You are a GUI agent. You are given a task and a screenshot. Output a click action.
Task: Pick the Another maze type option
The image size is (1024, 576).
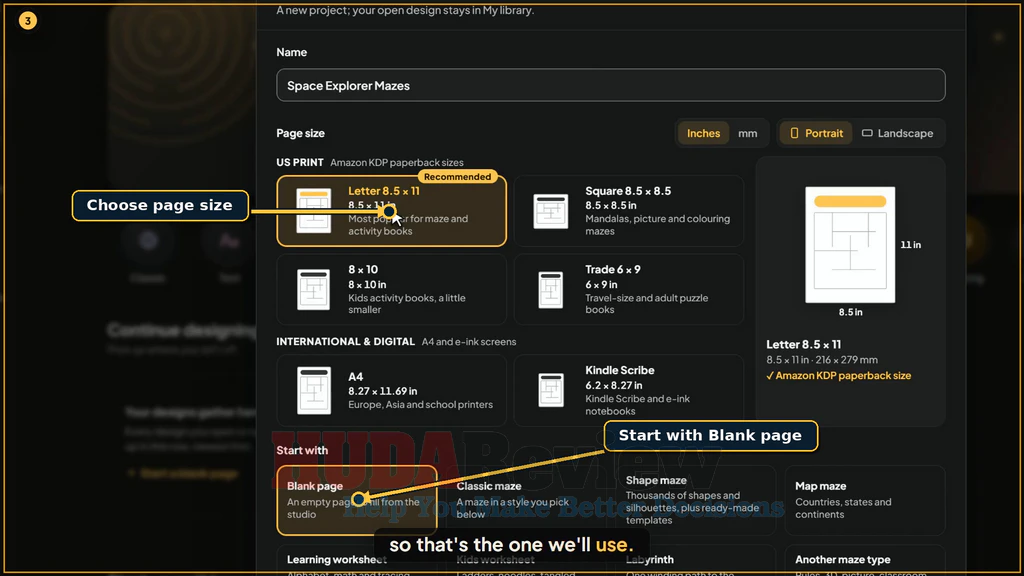coord(865,560)
